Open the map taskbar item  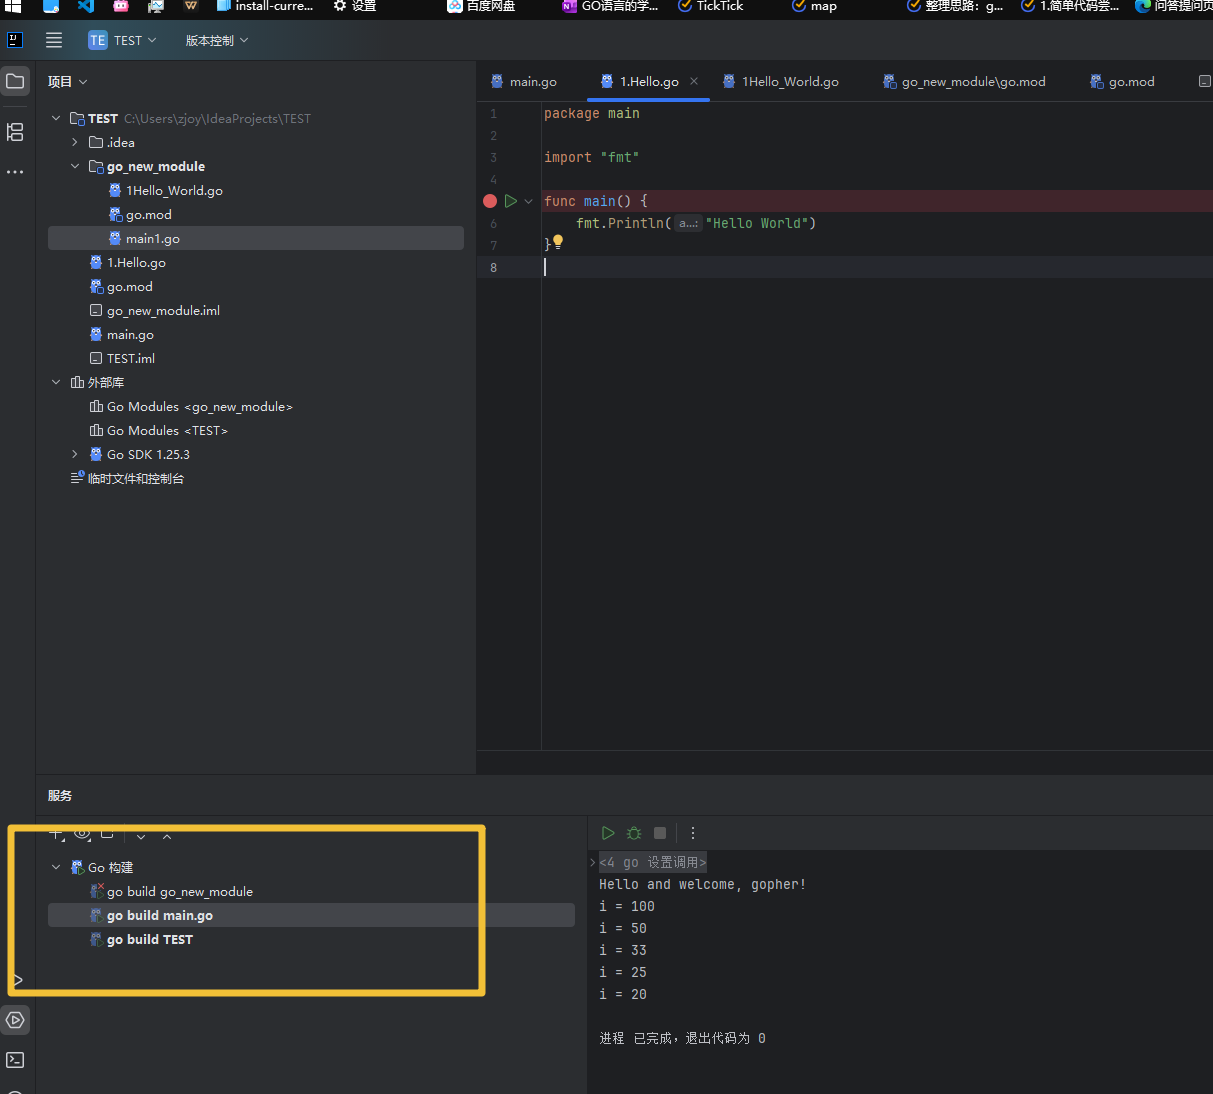tap(814, 6)
